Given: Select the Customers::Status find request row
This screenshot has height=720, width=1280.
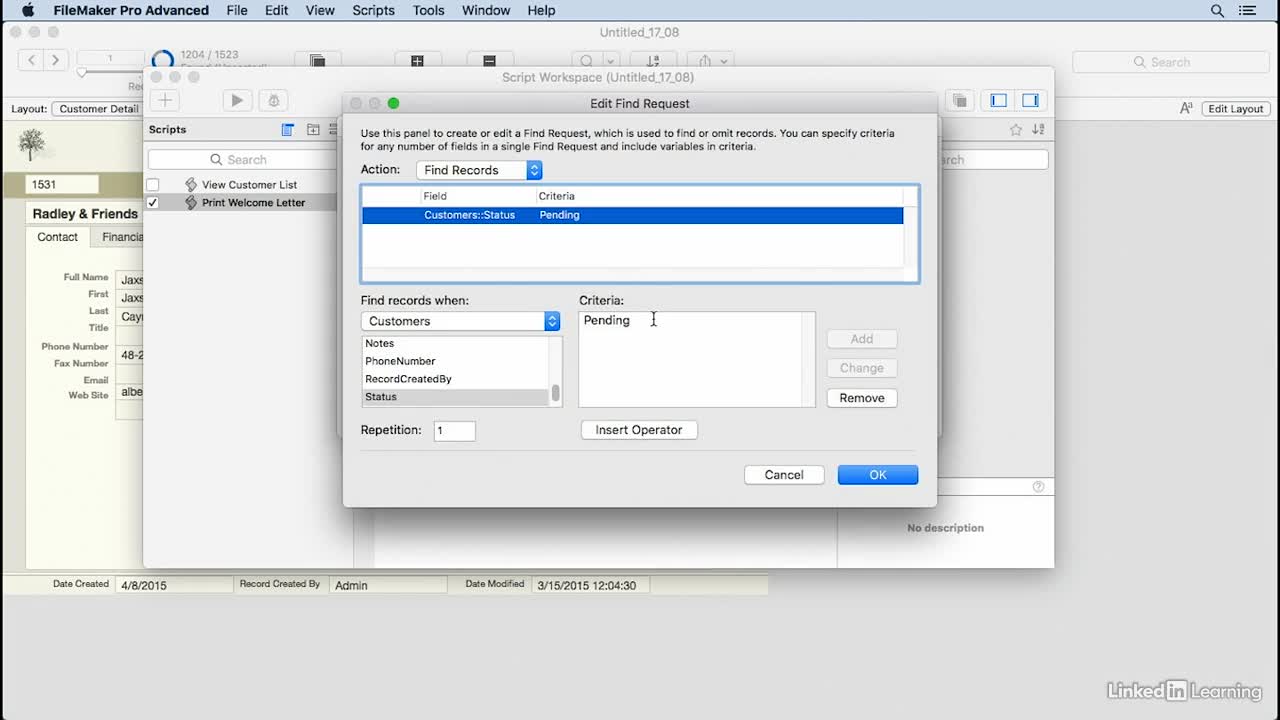Looking at the screenshot, I should click(633, 215).
